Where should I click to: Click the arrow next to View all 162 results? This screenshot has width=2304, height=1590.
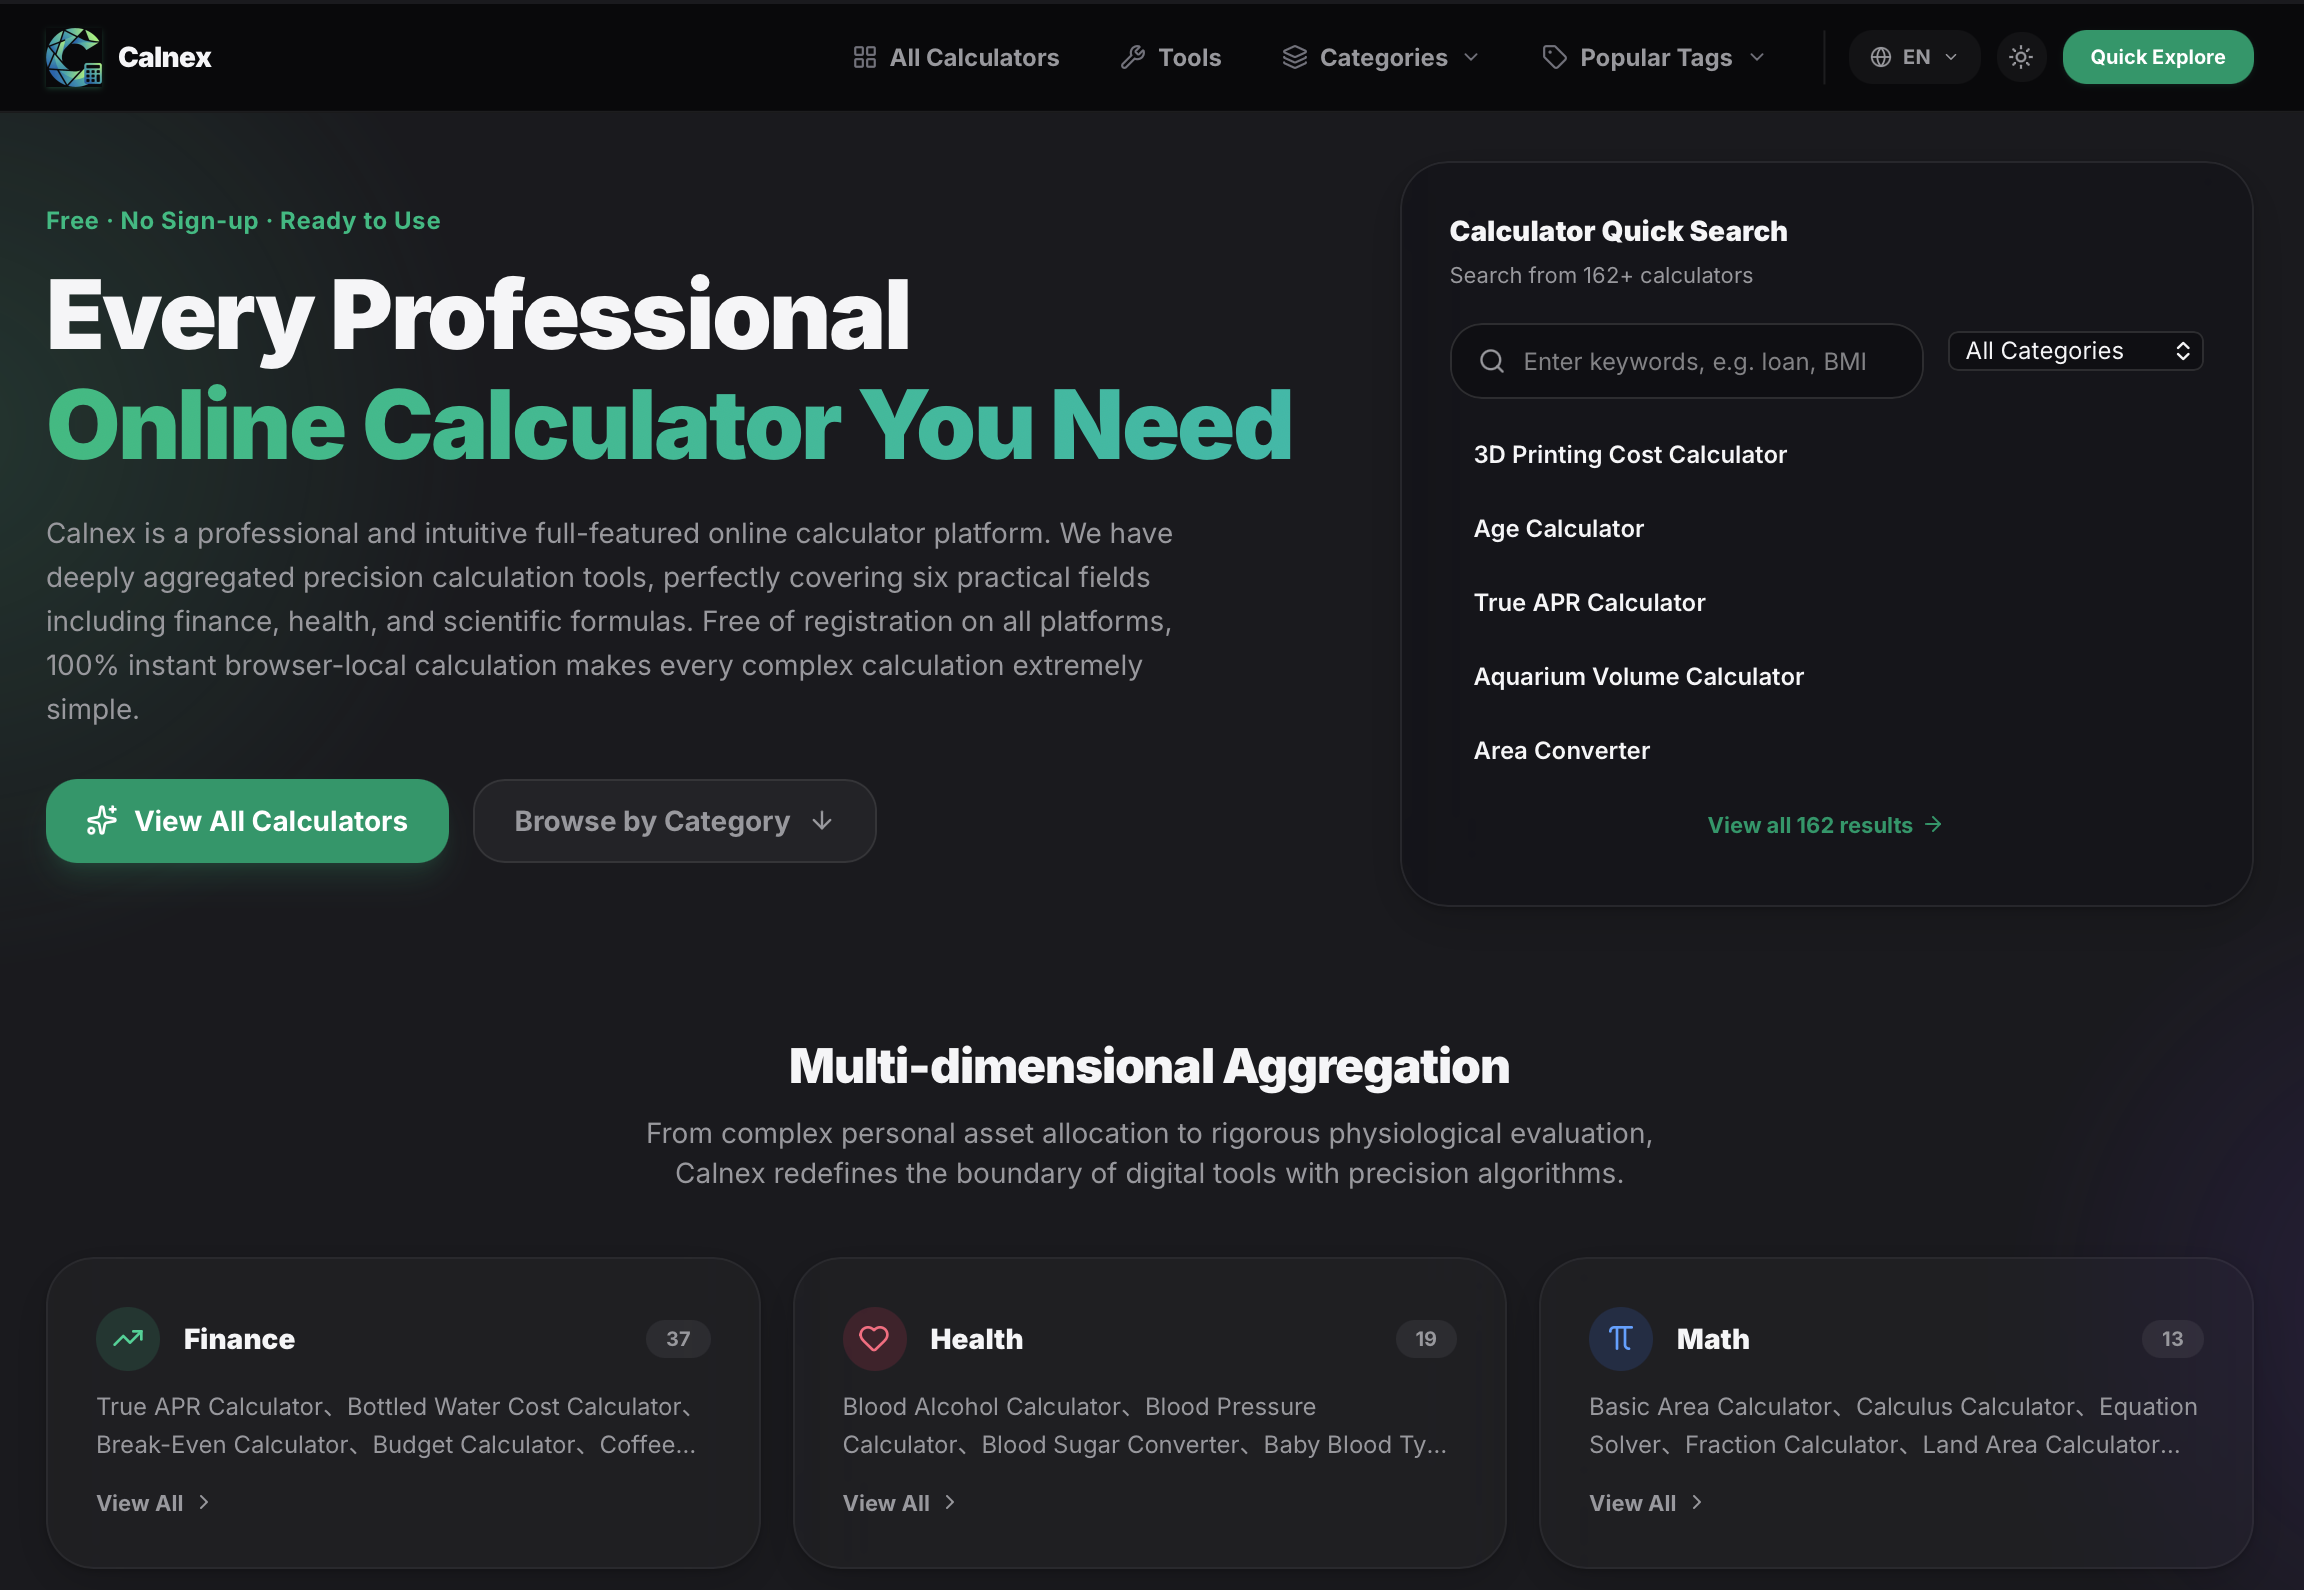pos(1934,824)
